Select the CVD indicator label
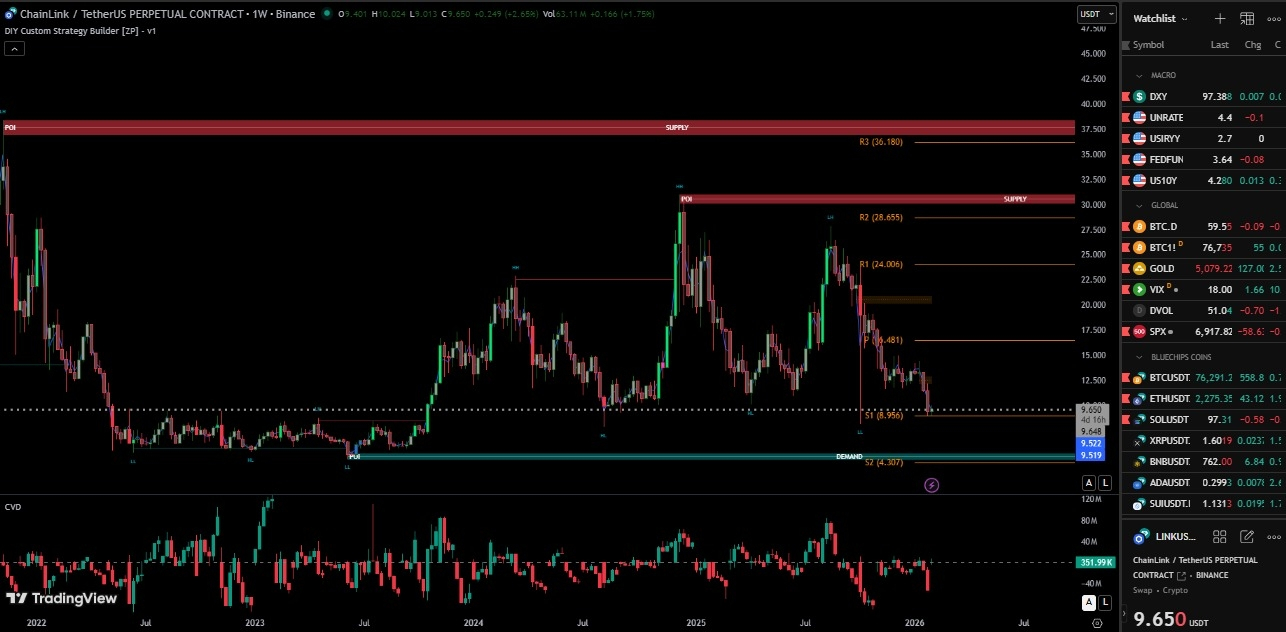The image size is (1286, 632). (13, 507)
